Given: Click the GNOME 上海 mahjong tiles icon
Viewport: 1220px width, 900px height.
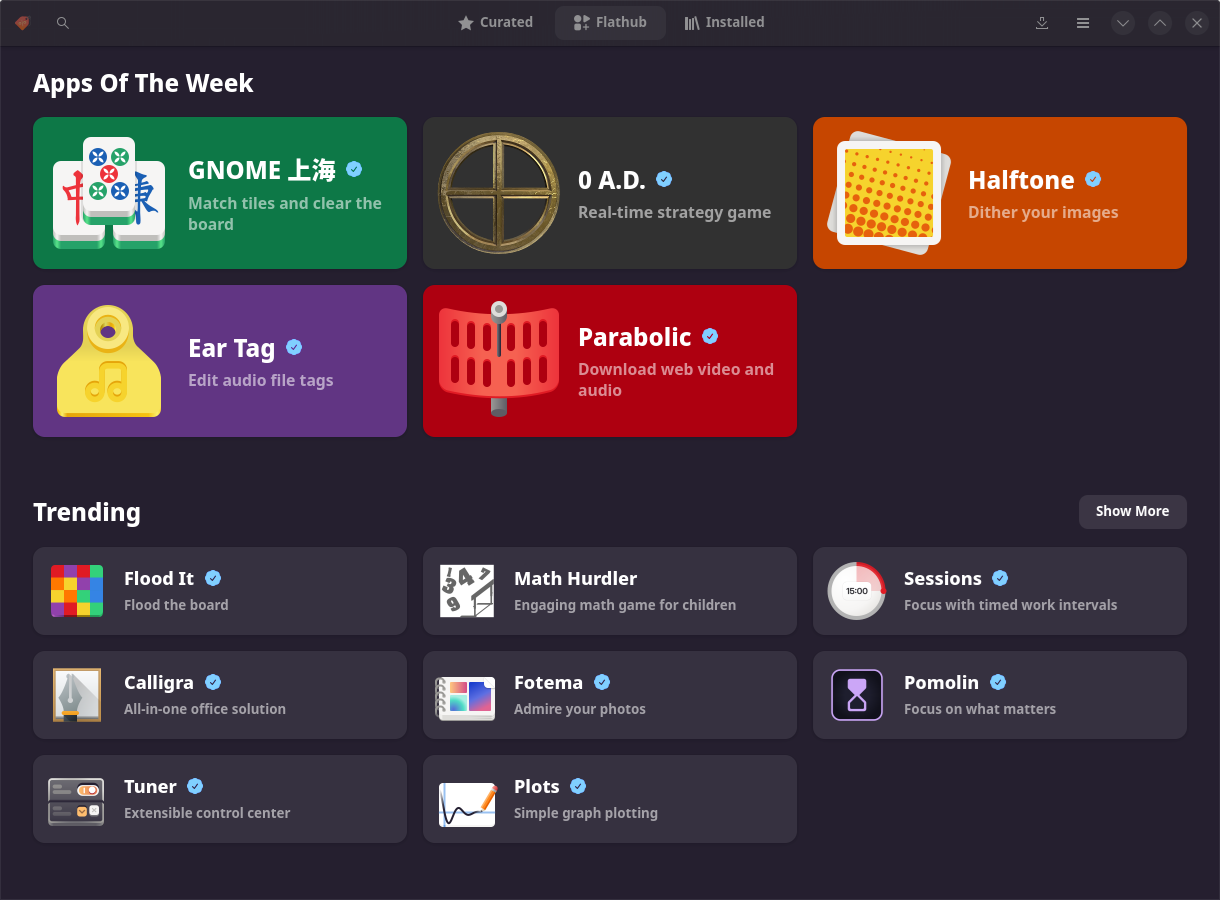Looking at the screenshot, I should click(109, 192).
